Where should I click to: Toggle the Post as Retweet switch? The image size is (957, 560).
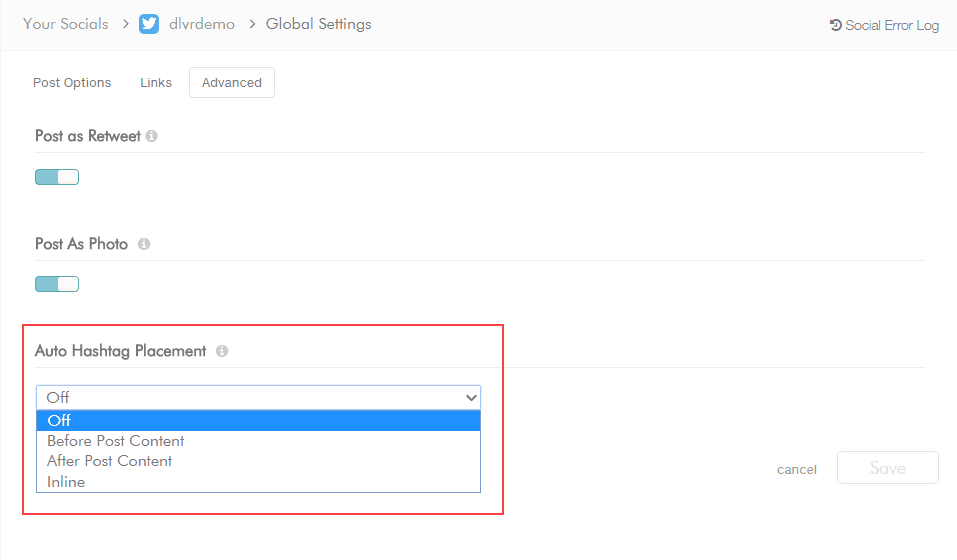point(57,177)
